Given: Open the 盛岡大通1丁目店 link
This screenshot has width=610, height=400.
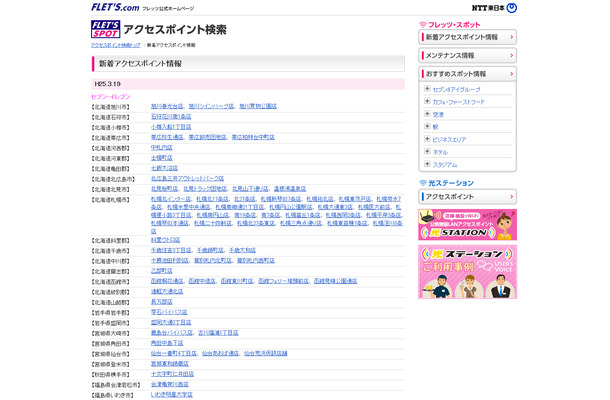Looking at the screenshot, I should [x=171, y=322].
